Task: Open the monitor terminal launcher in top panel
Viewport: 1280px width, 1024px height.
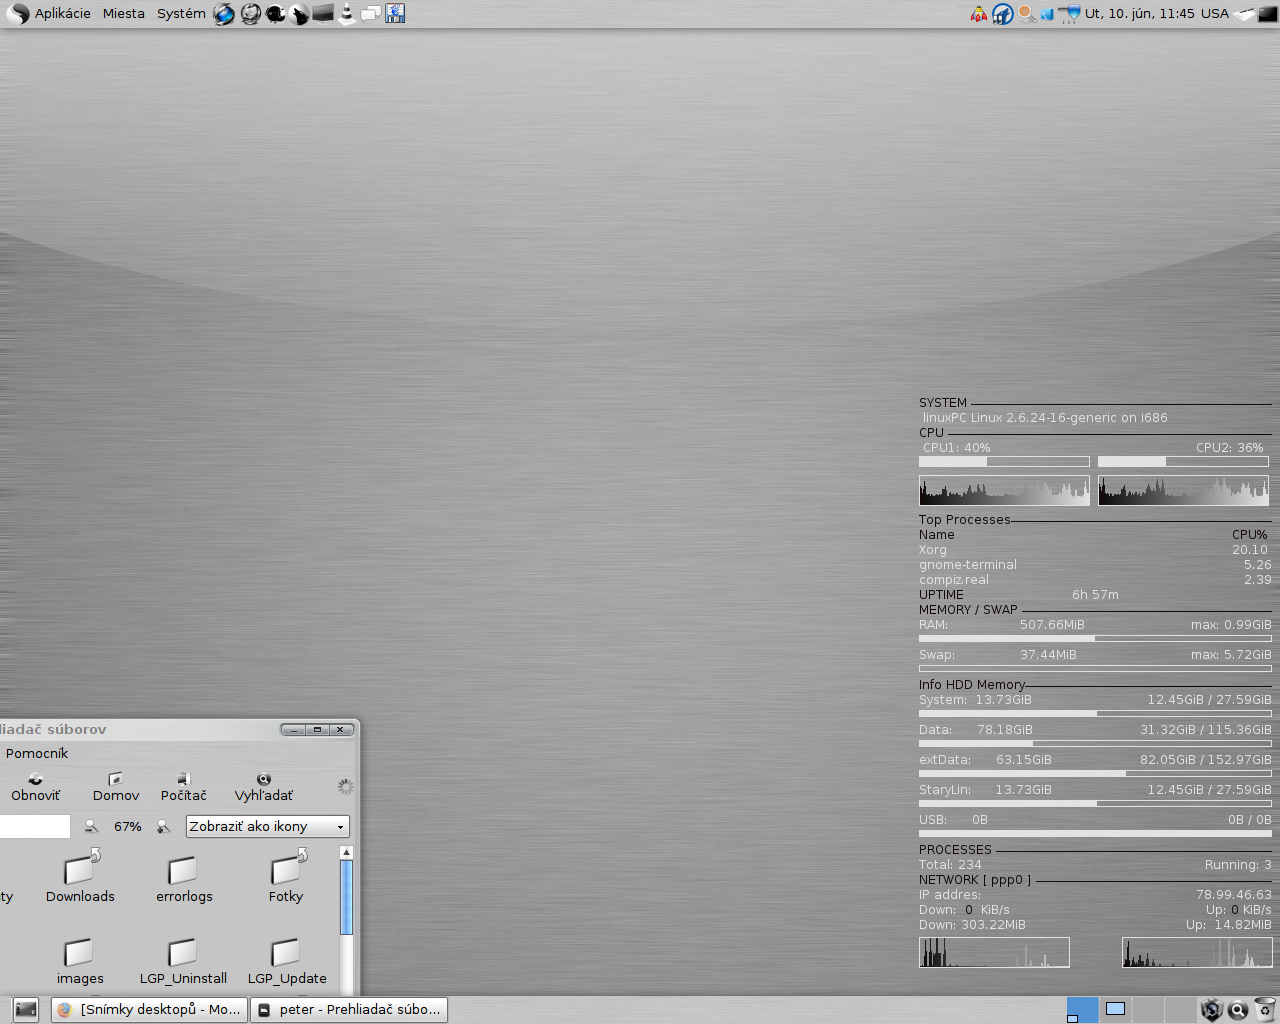Action: pos(323,13)
